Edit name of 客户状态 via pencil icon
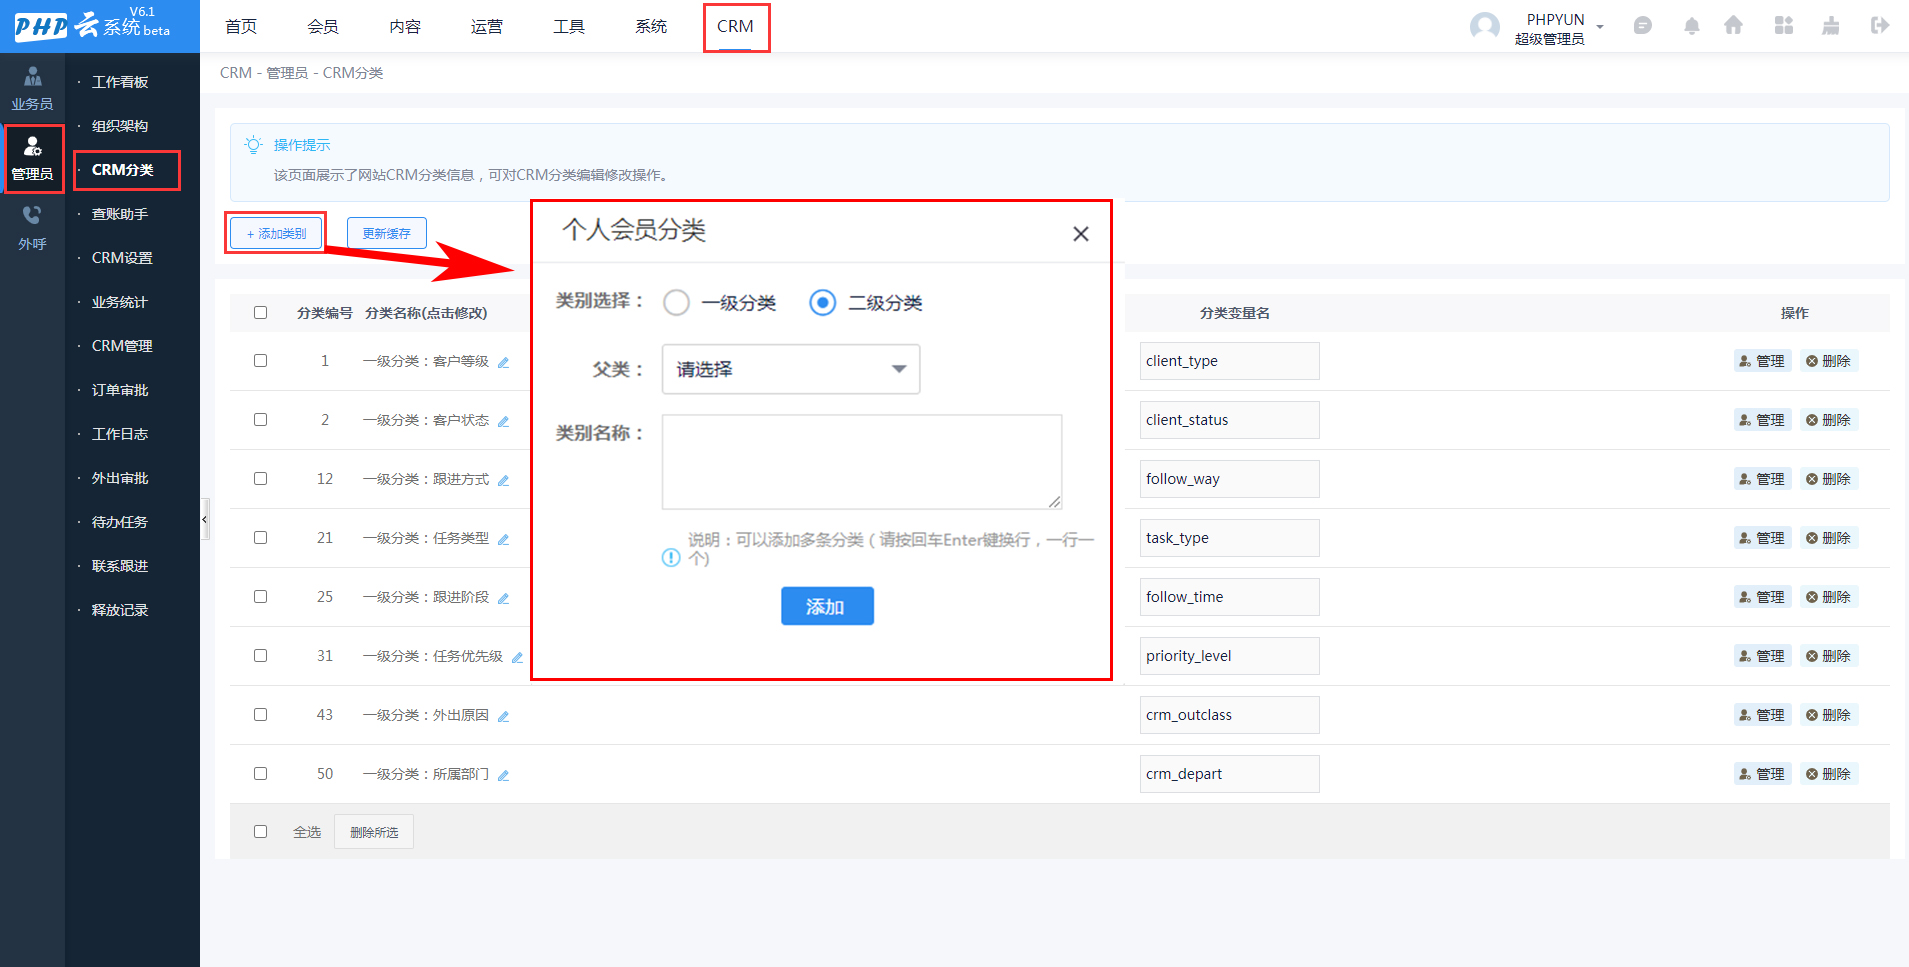The image size is (1909, 967). click(x=503, y=421)
